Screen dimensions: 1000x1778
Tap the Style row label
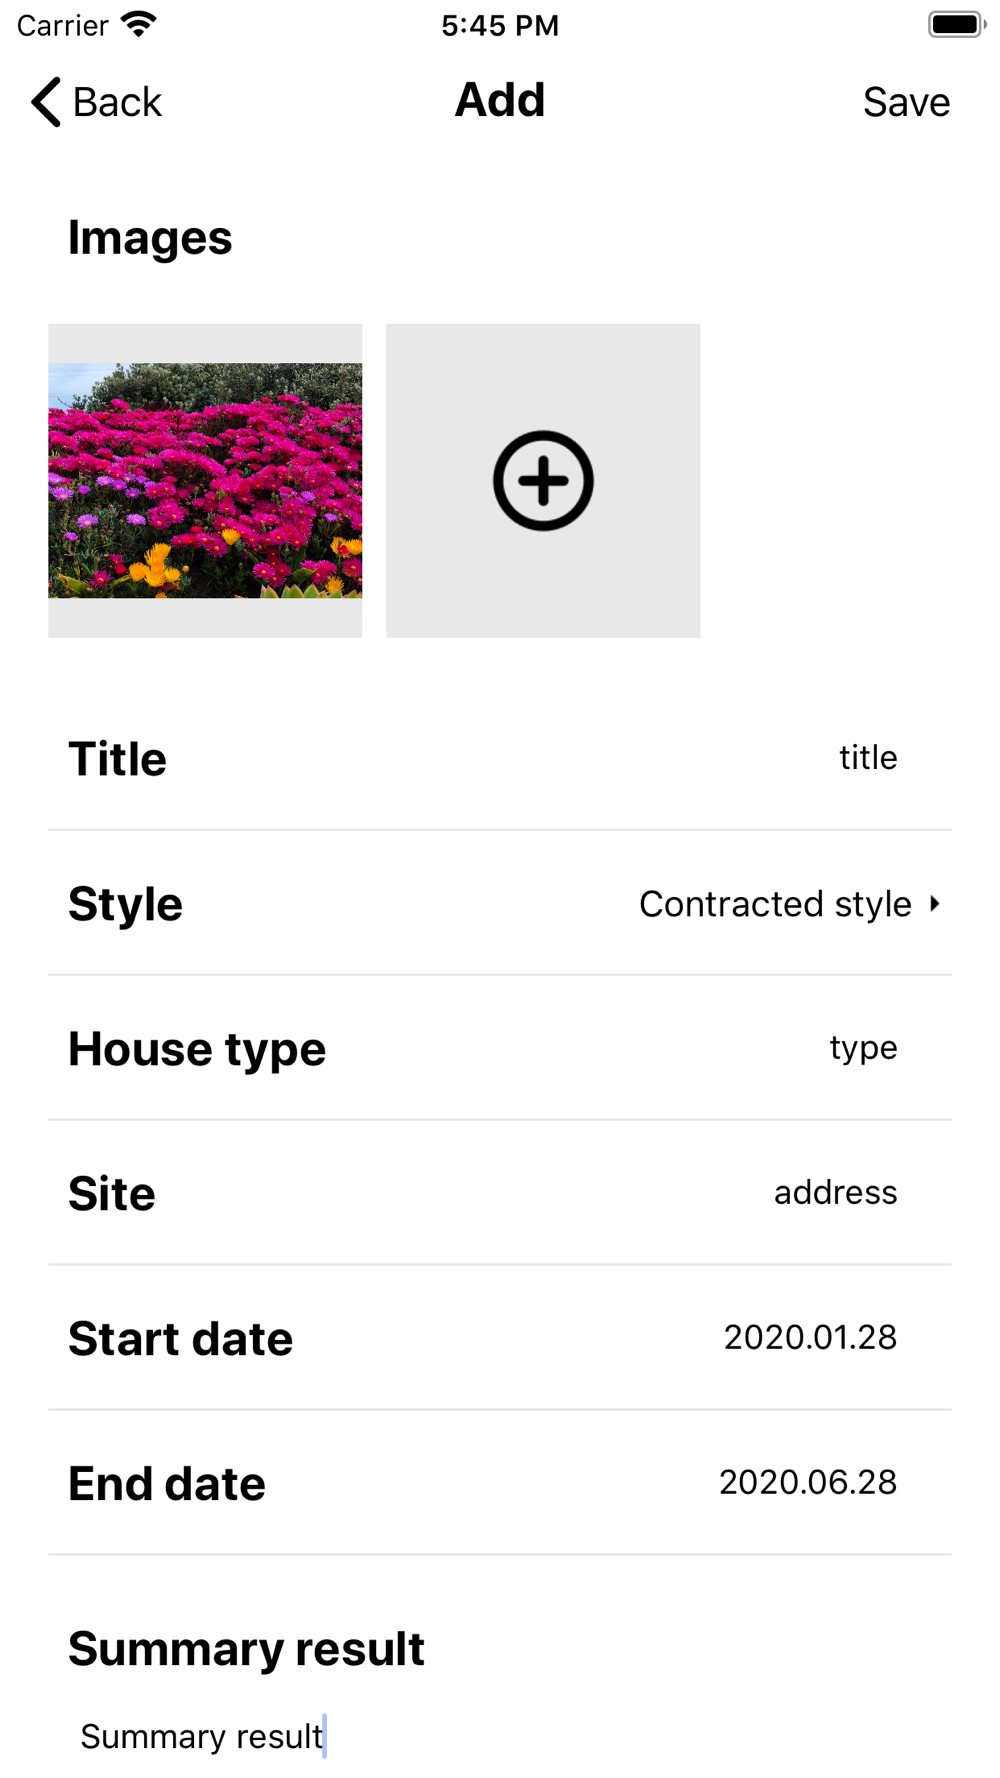pos(125,904)
